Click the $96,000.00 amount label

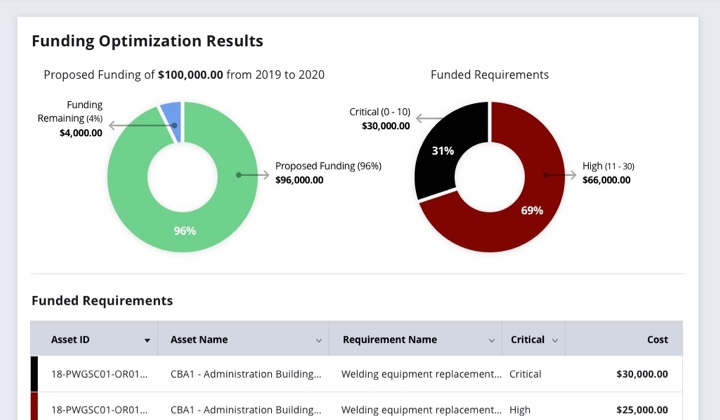299,180
